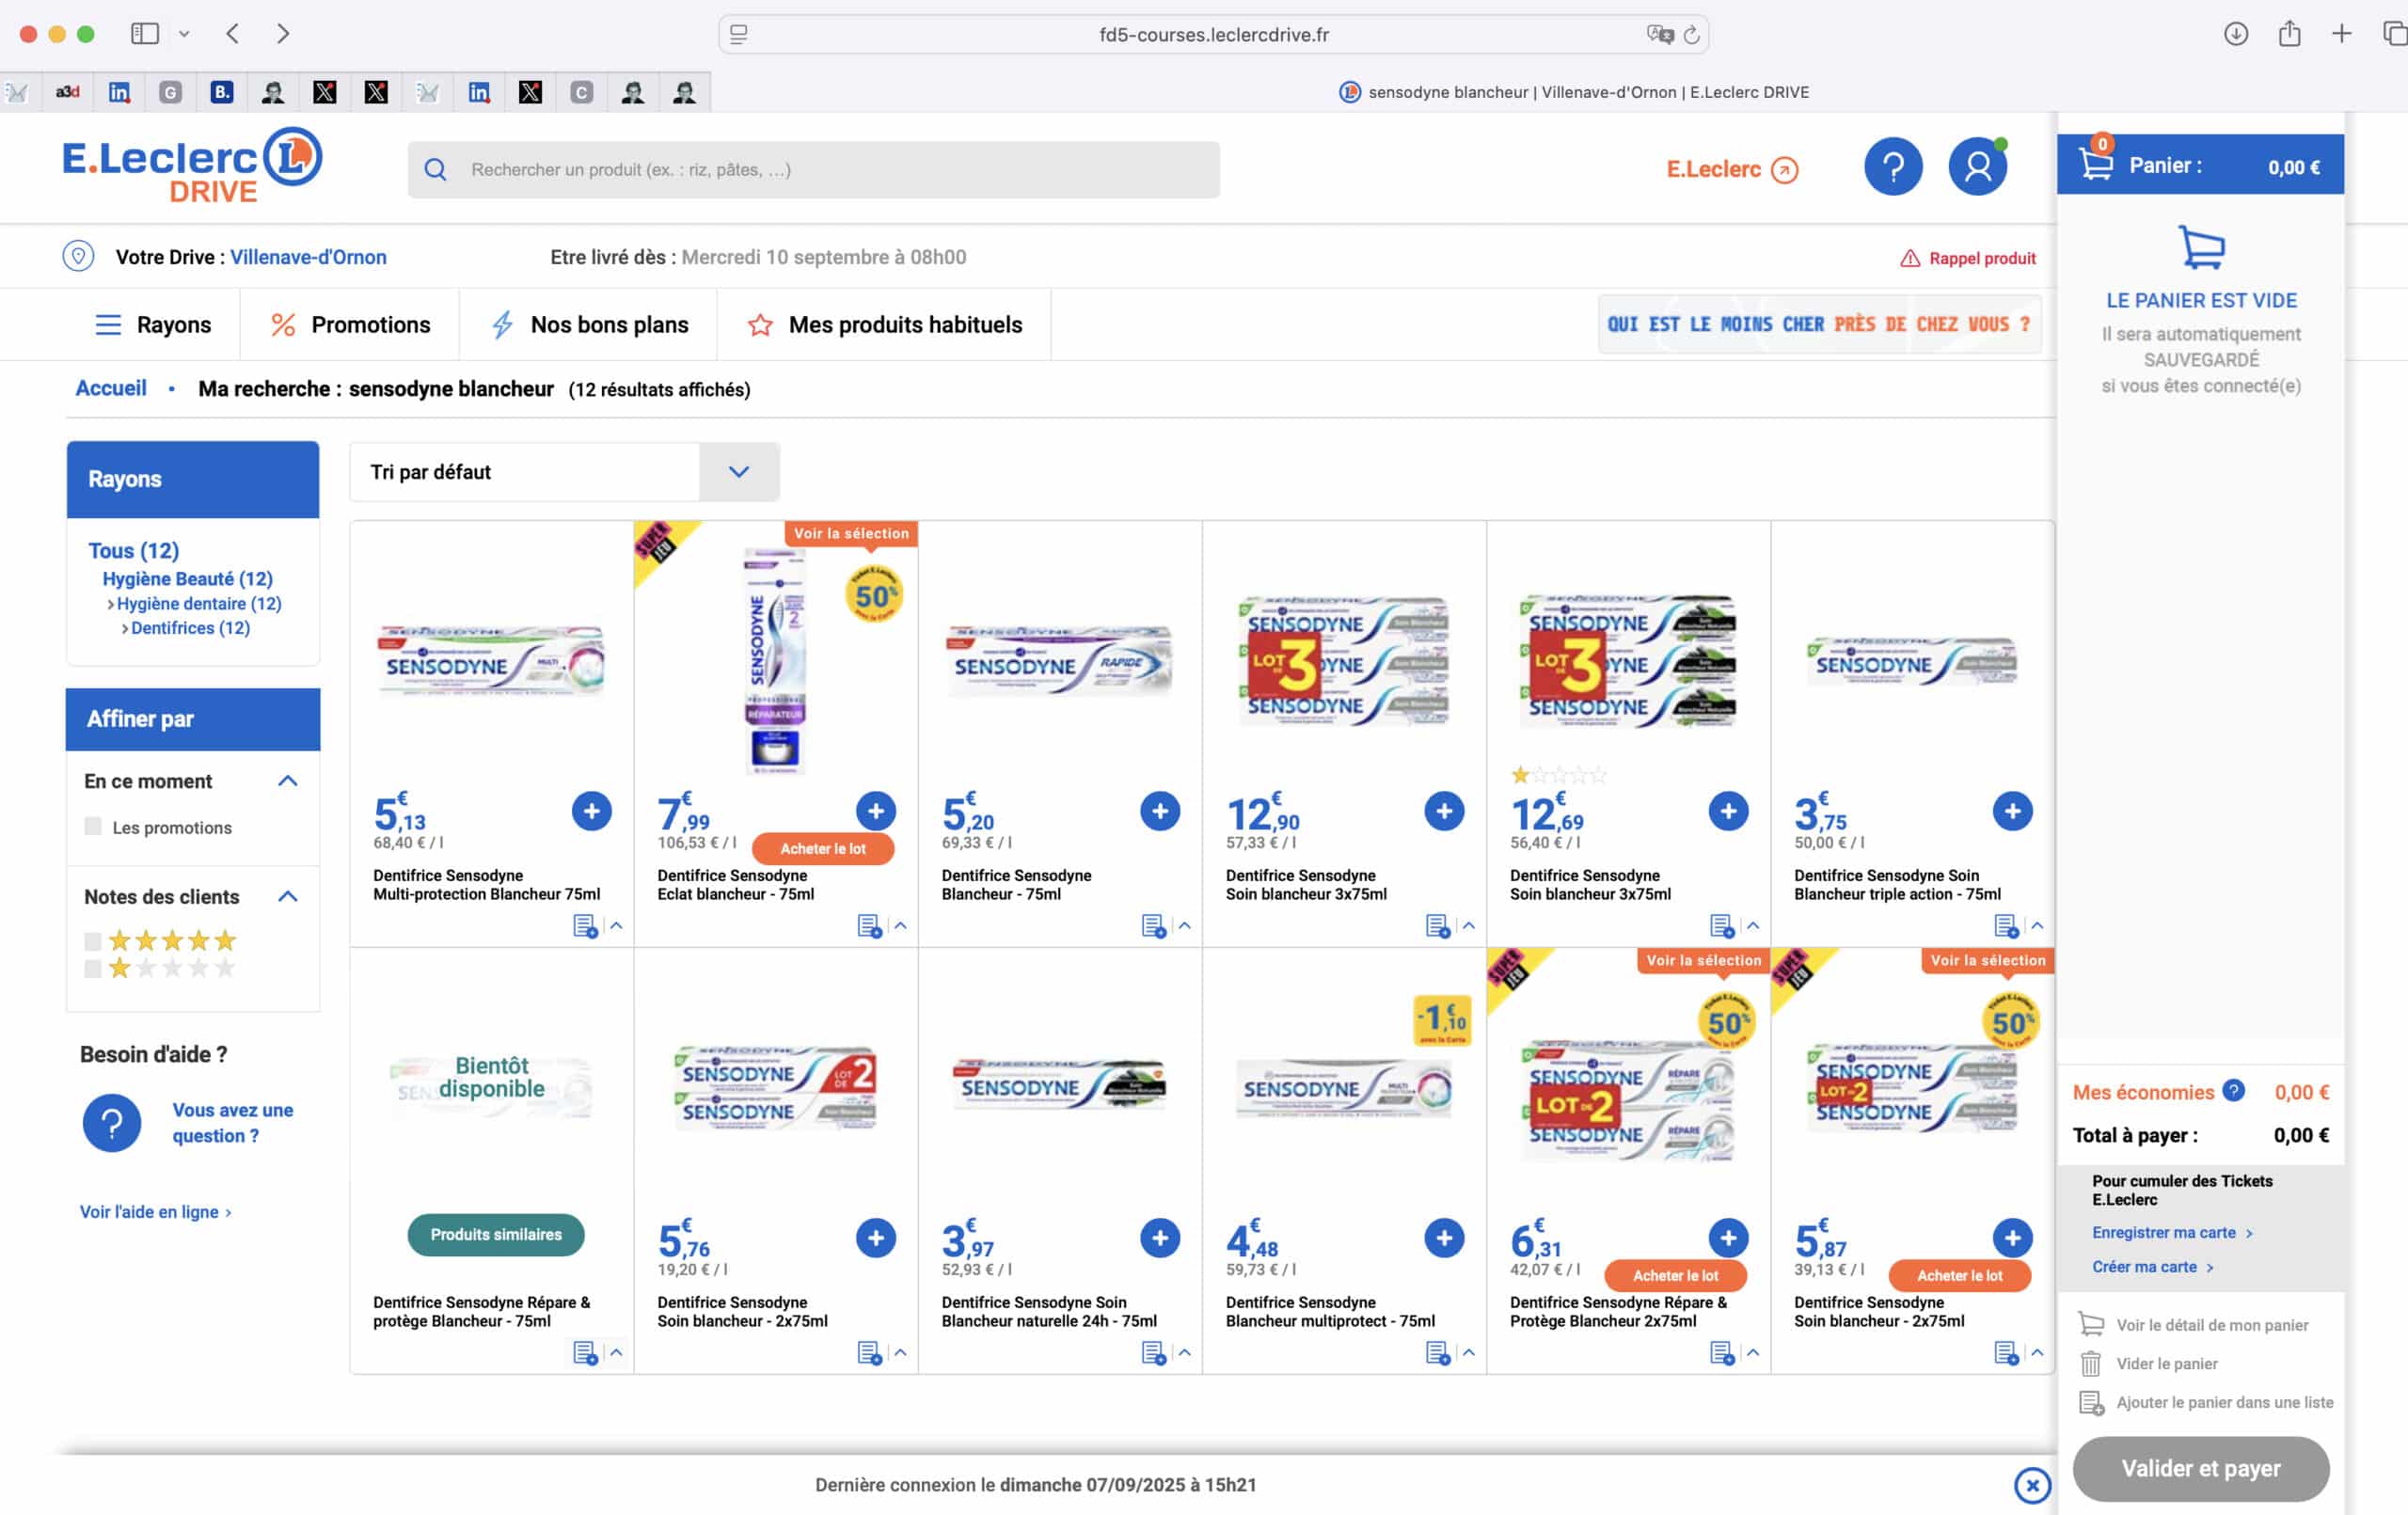Open the help question mark in header
The width and height of the screenshot is (2408, 1515).
pos(1893,167)
